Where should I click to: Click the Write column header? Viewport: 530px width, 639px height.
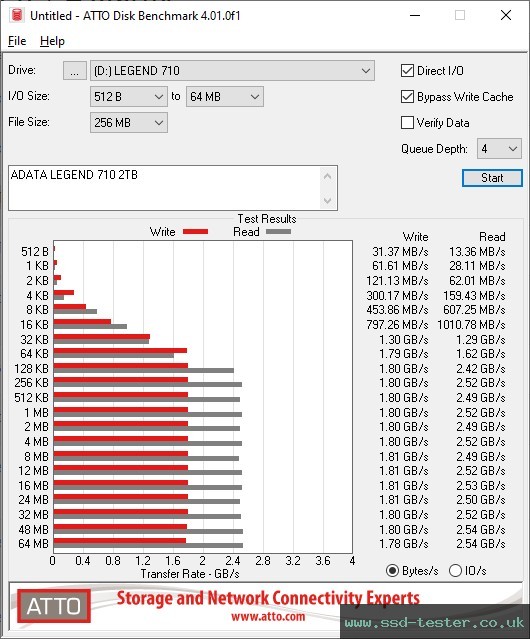pos(416,237)
